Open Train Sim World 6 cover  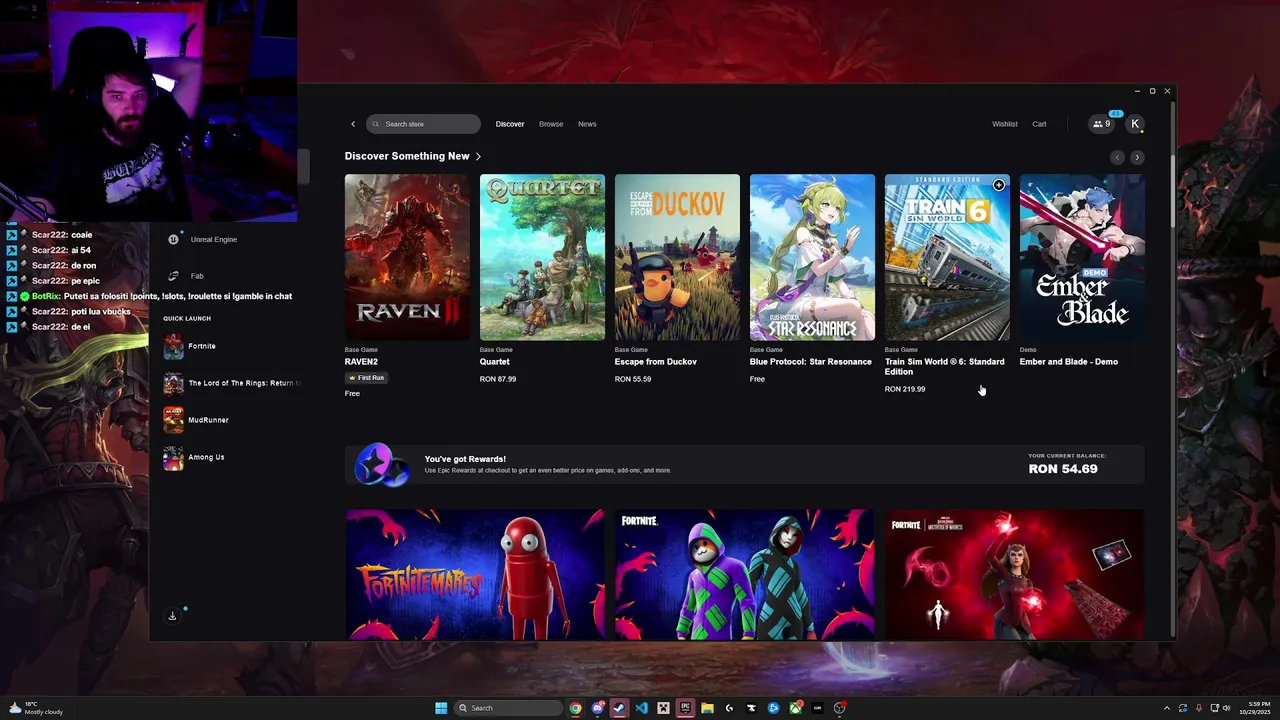tap(947, 257)
